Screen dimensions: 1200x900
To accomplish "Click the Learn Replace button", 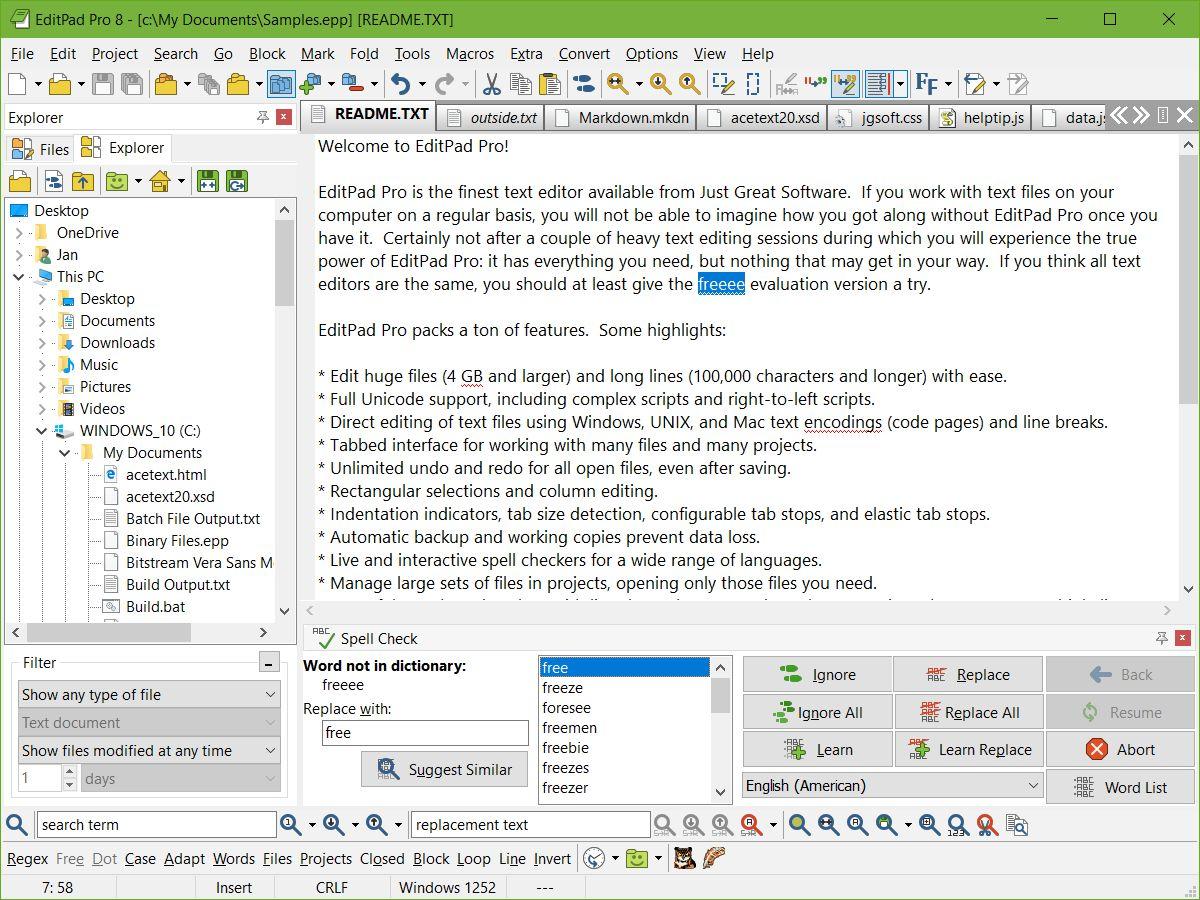I will 969,749.
